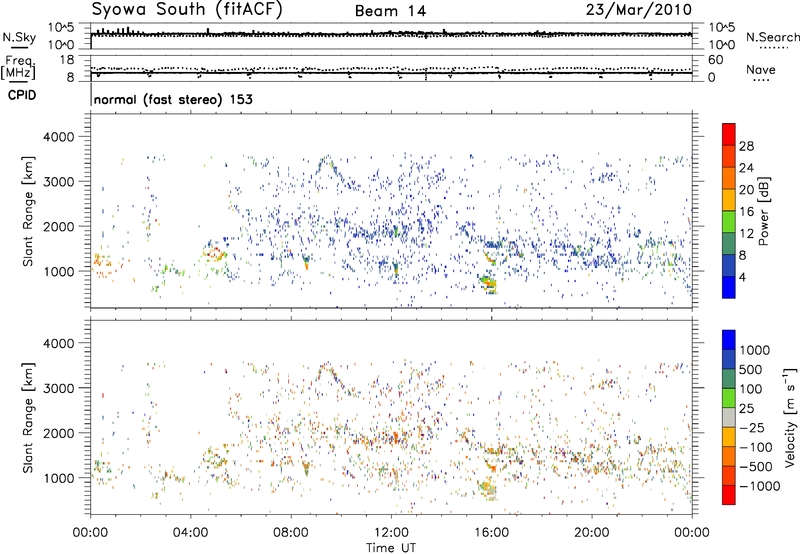This screenshot has height=554, width=800.
Task: Click the "04:00" time tick label
Action: point(191,533)
